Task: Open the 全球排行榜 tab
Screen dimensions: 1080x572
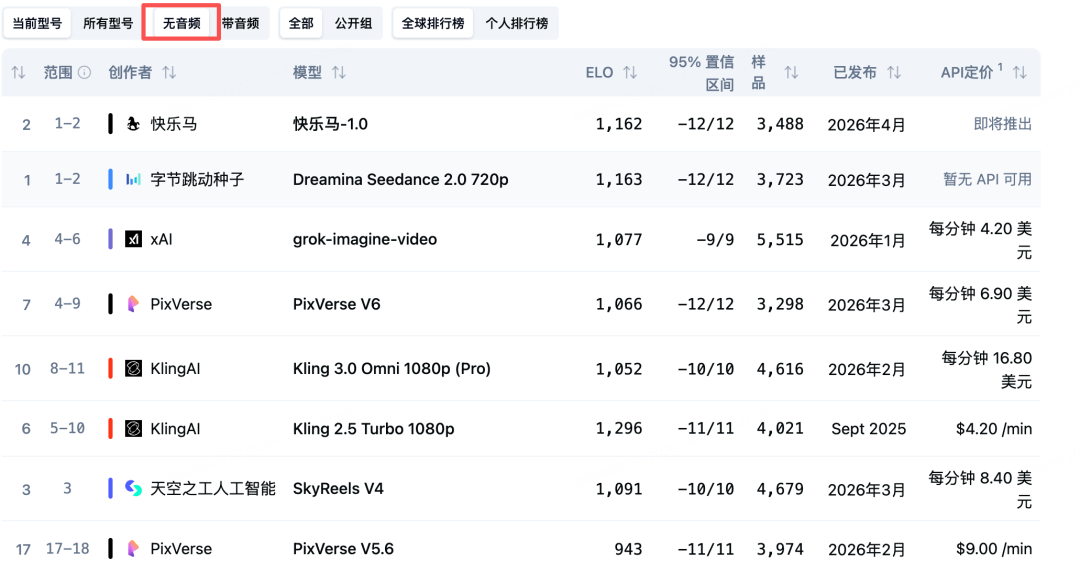Action: (x=433, y=23)
